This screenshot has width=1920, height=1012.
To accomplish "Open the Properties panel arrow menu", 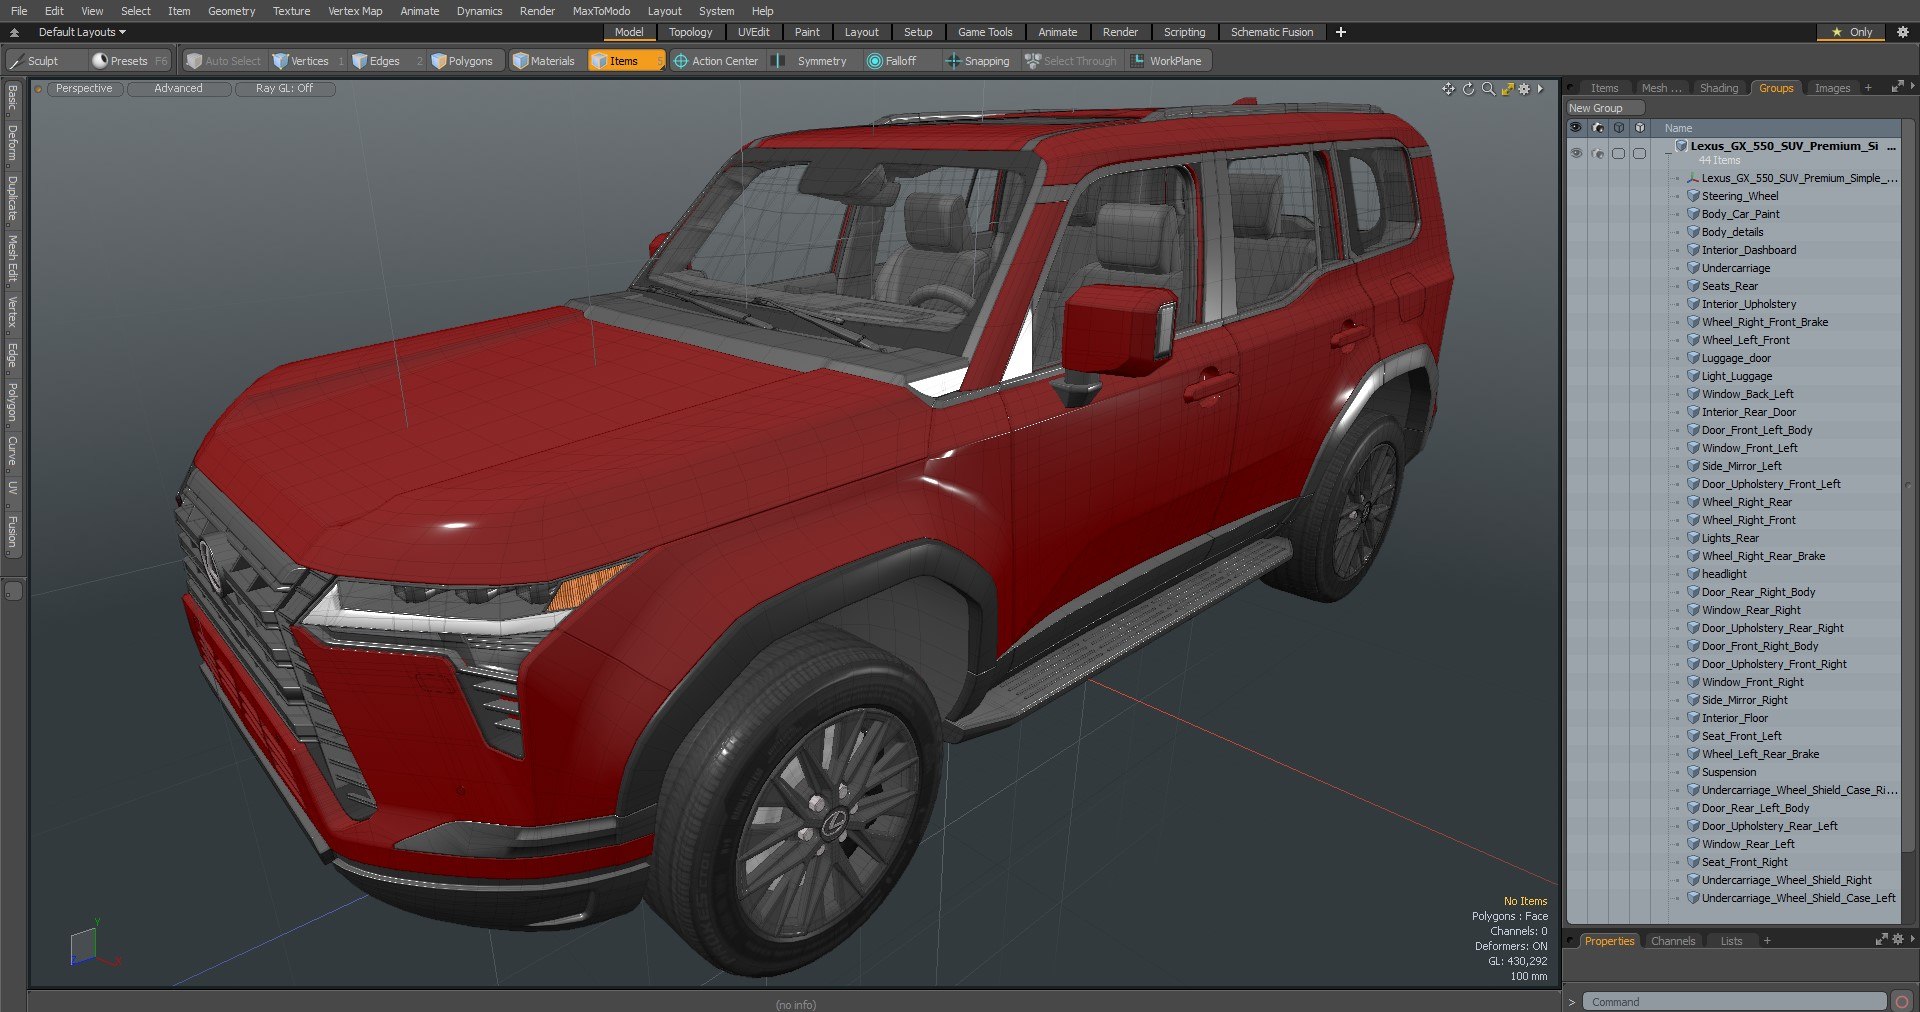I will tap(1912, 940).
